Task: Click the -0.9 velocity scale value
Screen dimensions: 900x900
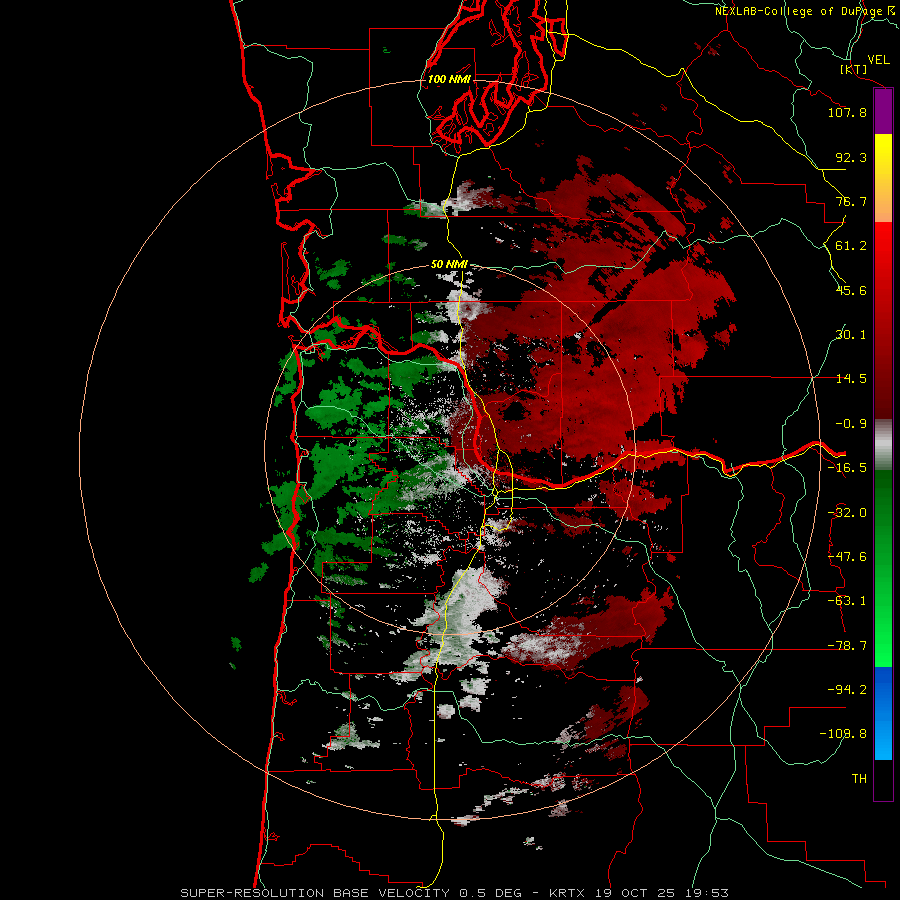Action: point(851,424)
